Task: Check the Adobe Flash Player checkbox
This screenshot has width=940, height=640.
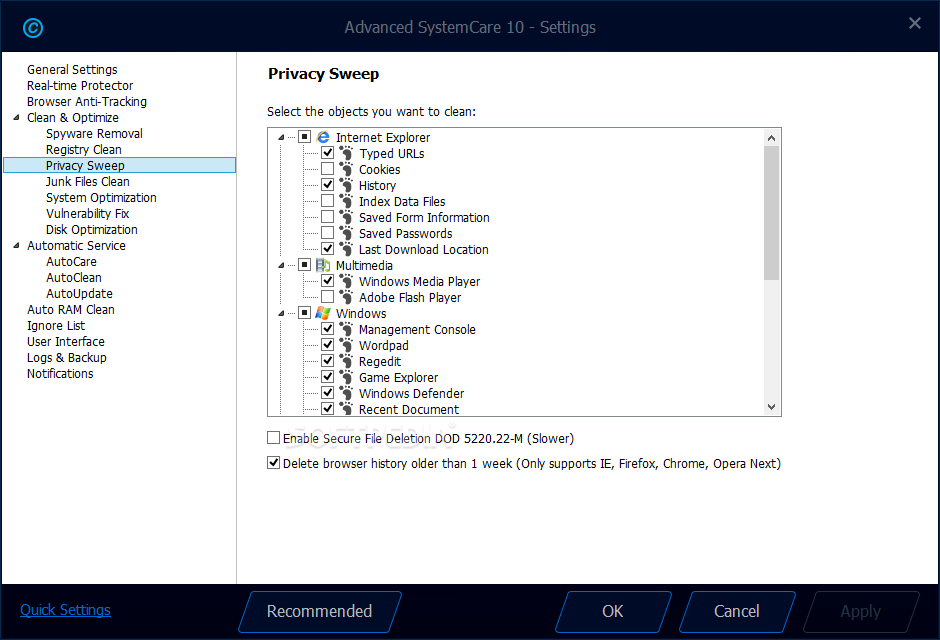Action: coord(327,297)
